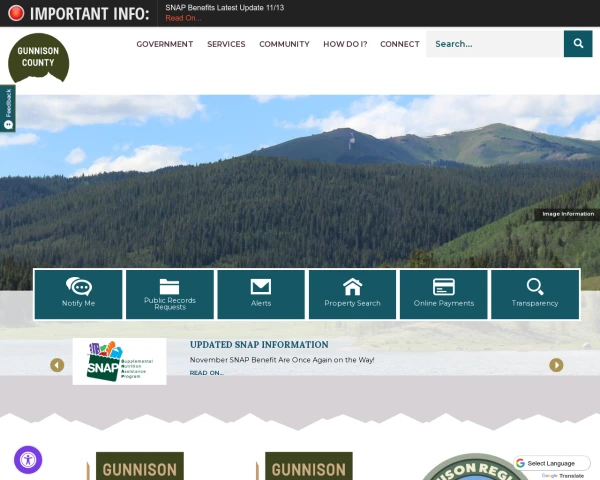This screenshot has height=480, width=600.
Task: Go to previous news slide arrow
Action: [57, 365]
